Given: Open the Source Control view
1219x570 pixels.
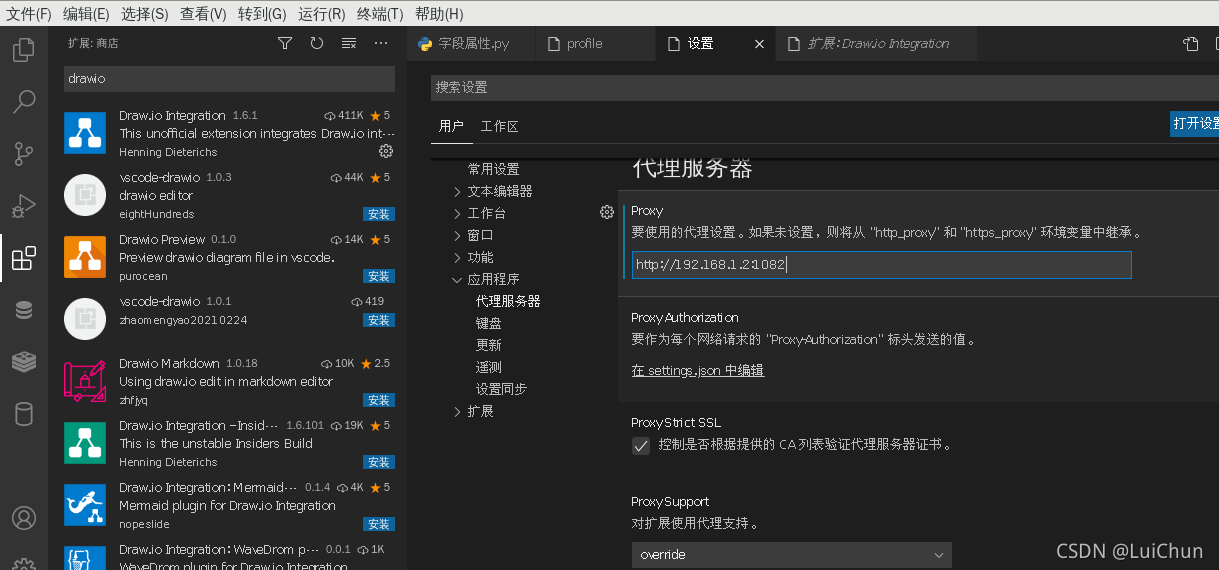Looking at the screenshot, I should tap(24, 153).
